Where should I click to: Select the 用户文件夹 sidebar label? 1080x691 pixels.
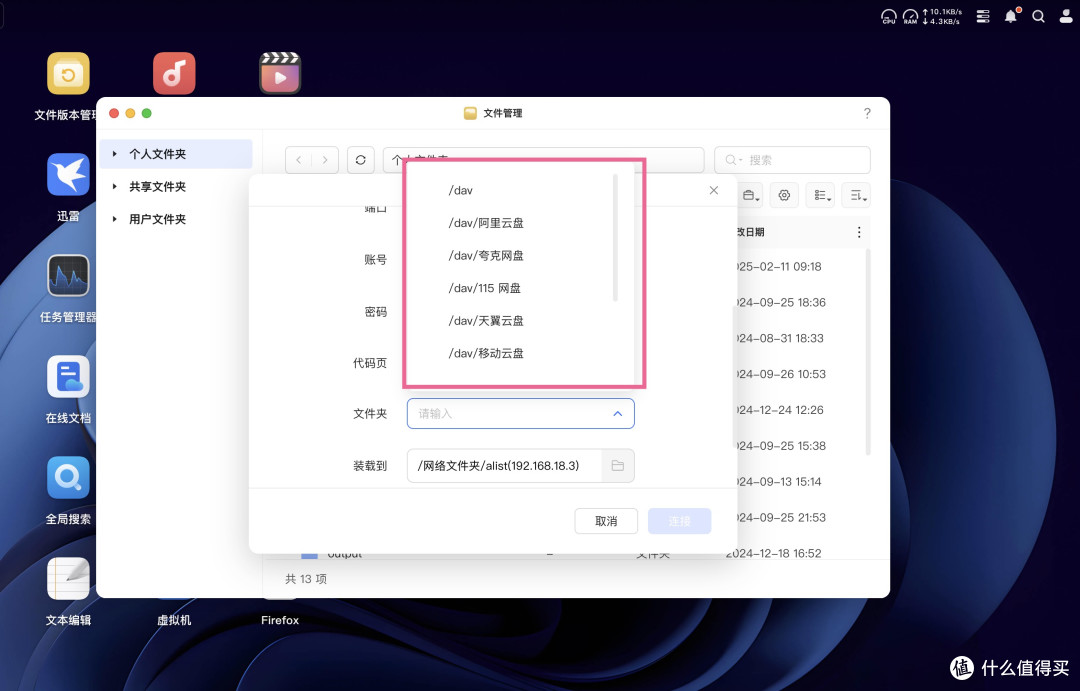(158, 218)
